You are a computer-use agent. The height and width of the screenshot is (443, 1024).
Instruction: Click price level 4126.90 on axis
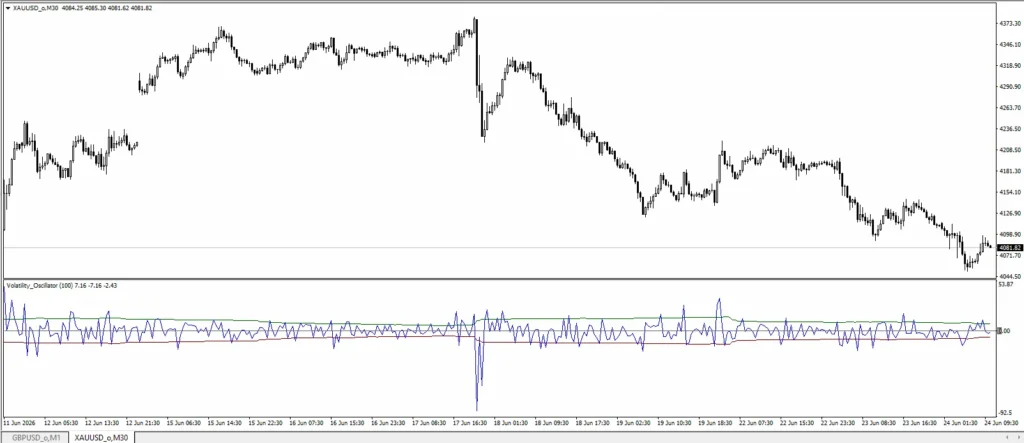pos(1009,214)
